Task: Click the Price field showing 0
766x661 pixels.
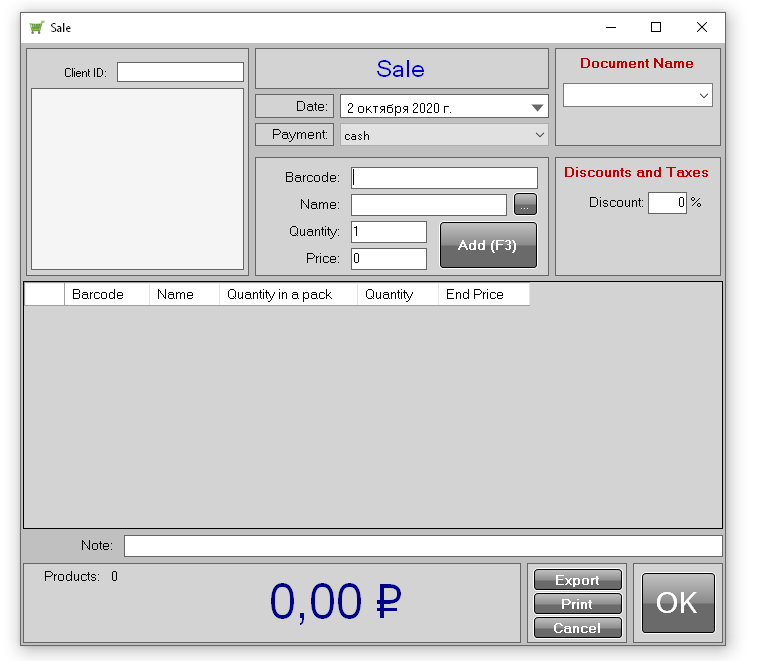Action: 389,258
